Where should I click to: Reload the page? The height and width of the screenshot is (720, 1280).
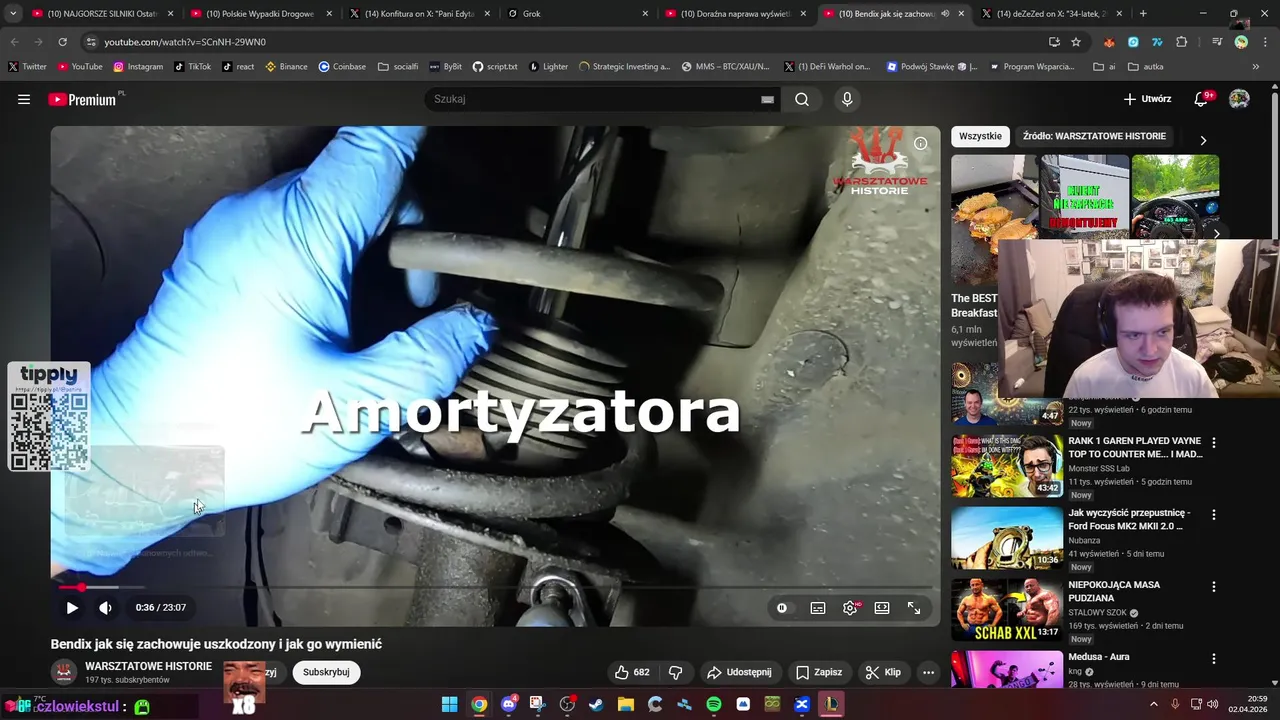(62, 42)
